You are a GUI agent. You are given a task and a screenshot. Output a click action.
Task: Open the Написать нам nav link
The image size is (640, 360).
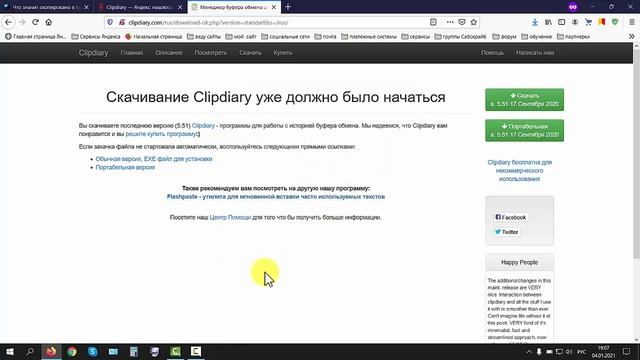tap(535, 53)
